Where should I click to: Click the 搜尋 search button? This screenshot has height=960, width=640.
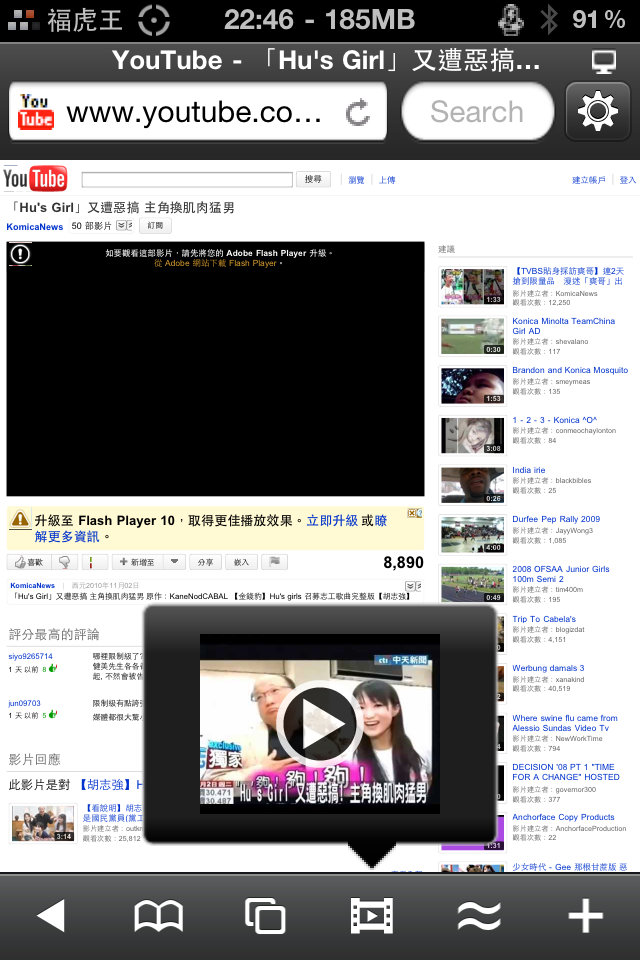pyautogui.click(x=313, y=179)
